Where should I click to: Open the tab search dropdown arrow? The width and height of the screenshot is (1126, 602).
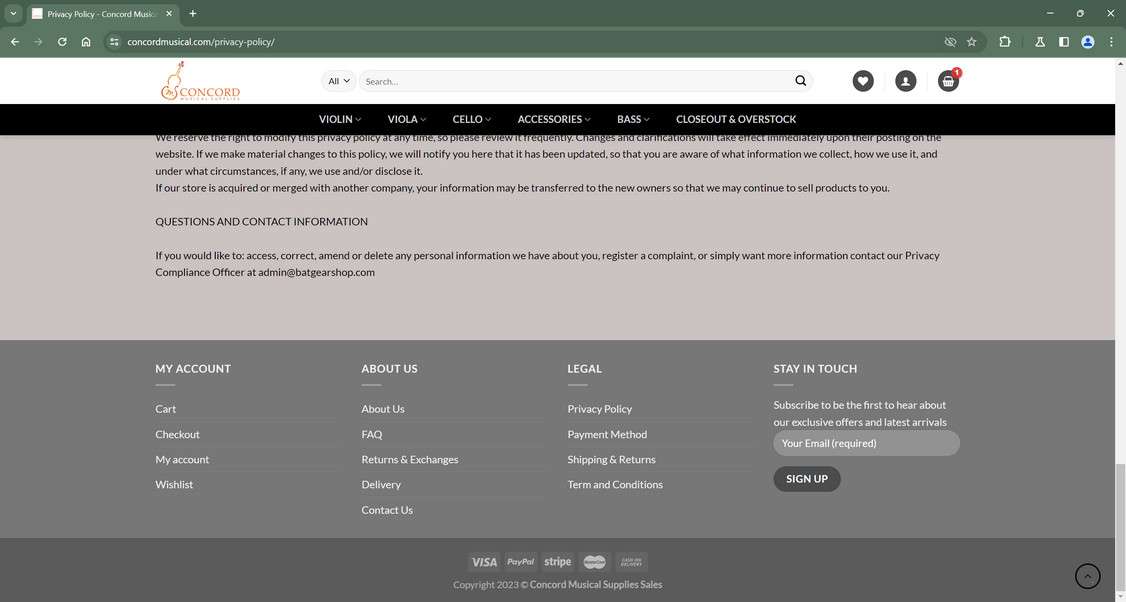(13, 14)
